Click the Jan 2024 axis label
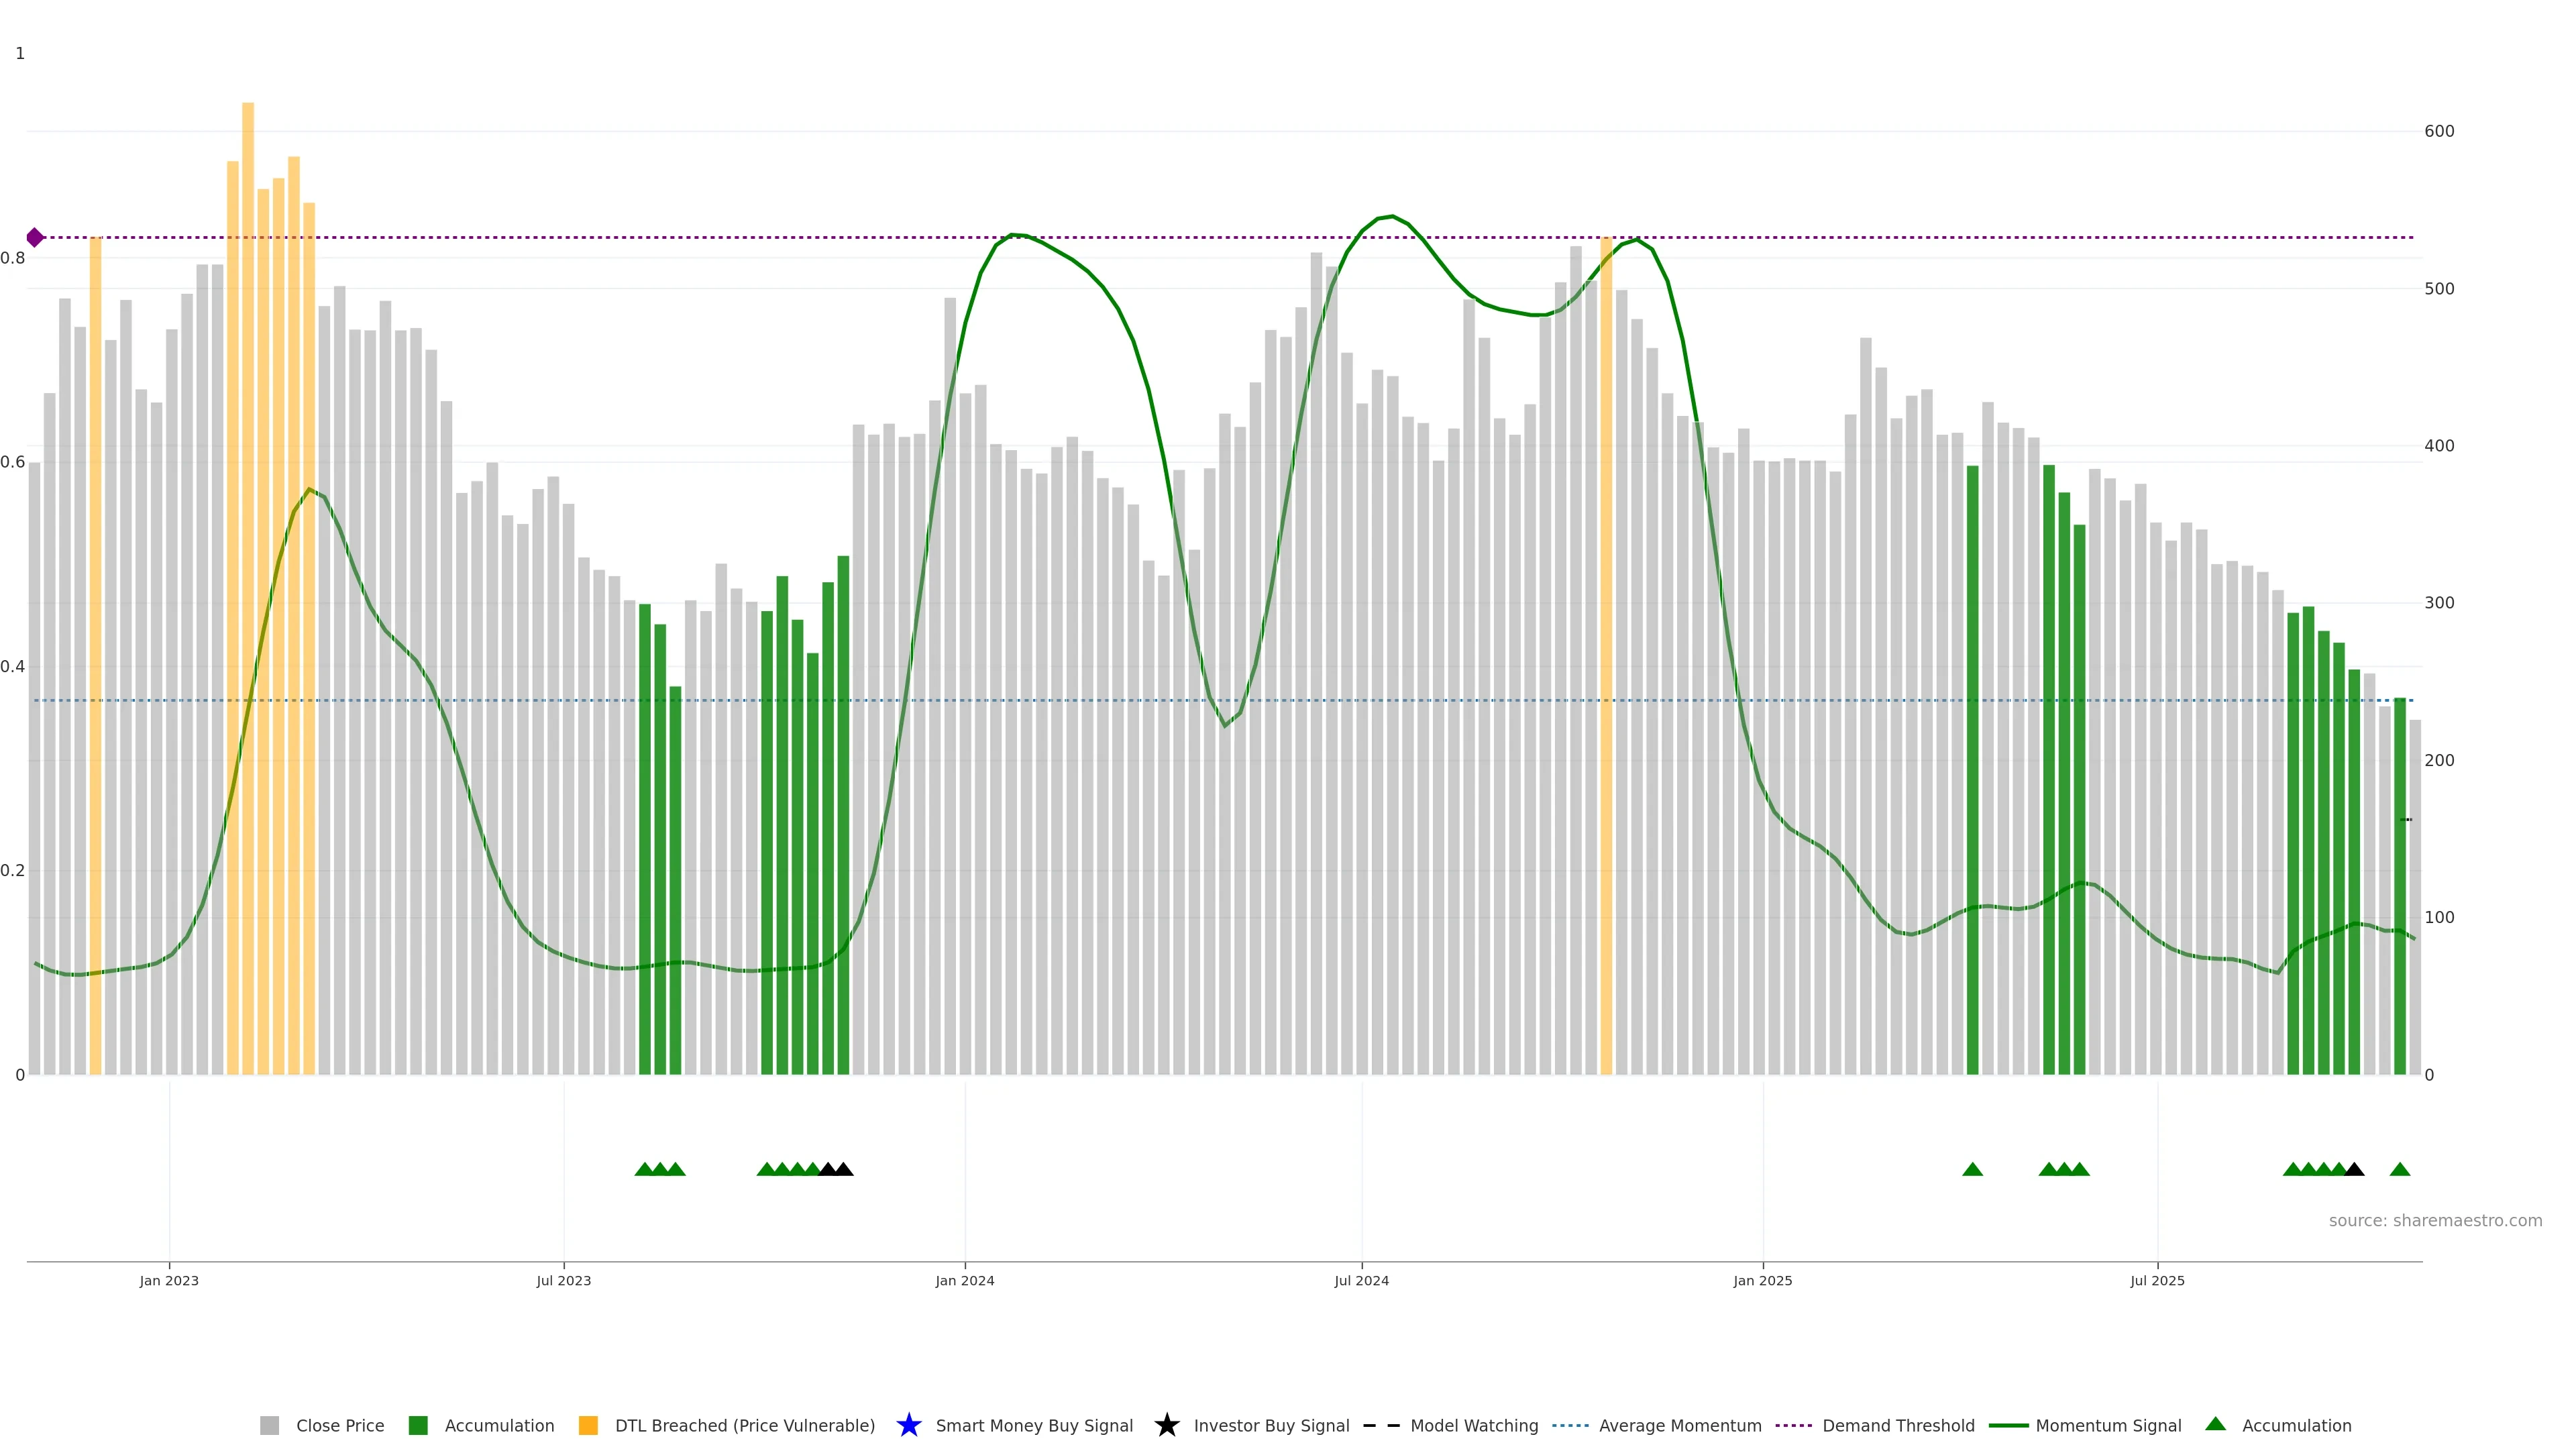The height and width of the screenshot is (1449, 2576). [x=964, y=1281]
